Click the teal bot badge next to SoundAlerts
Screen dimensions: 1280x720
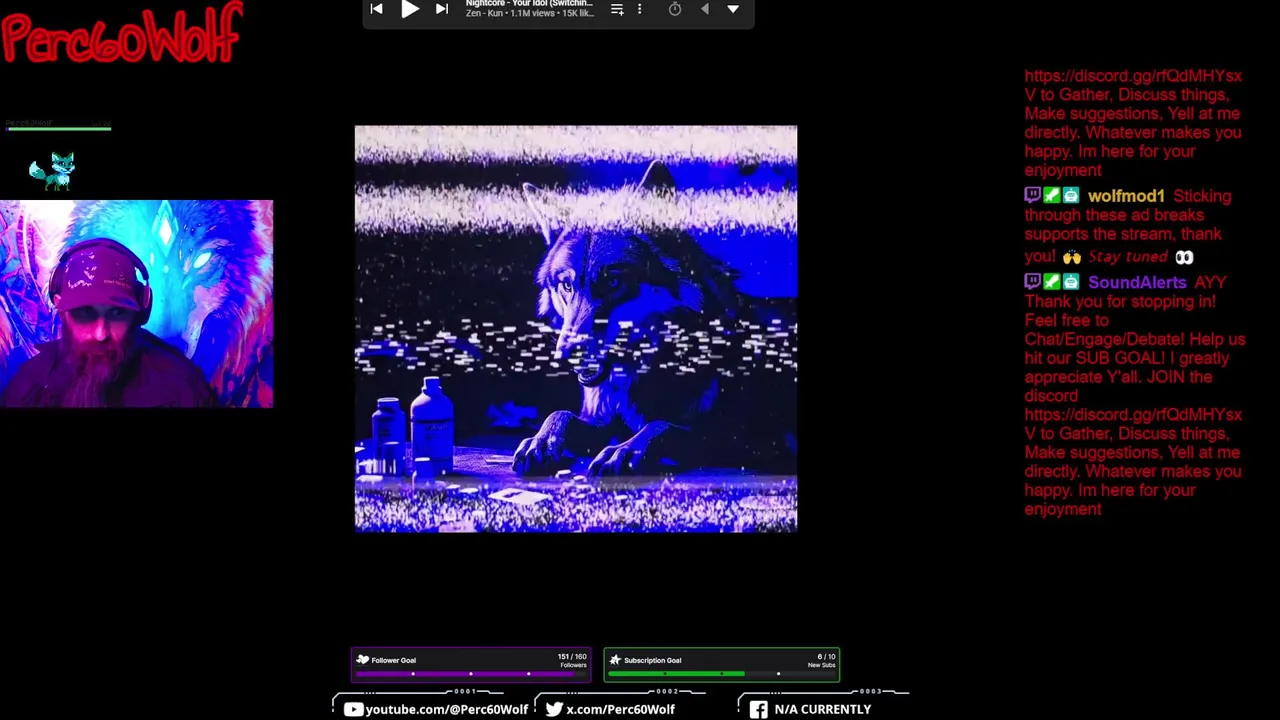[x=1070, y=282]
